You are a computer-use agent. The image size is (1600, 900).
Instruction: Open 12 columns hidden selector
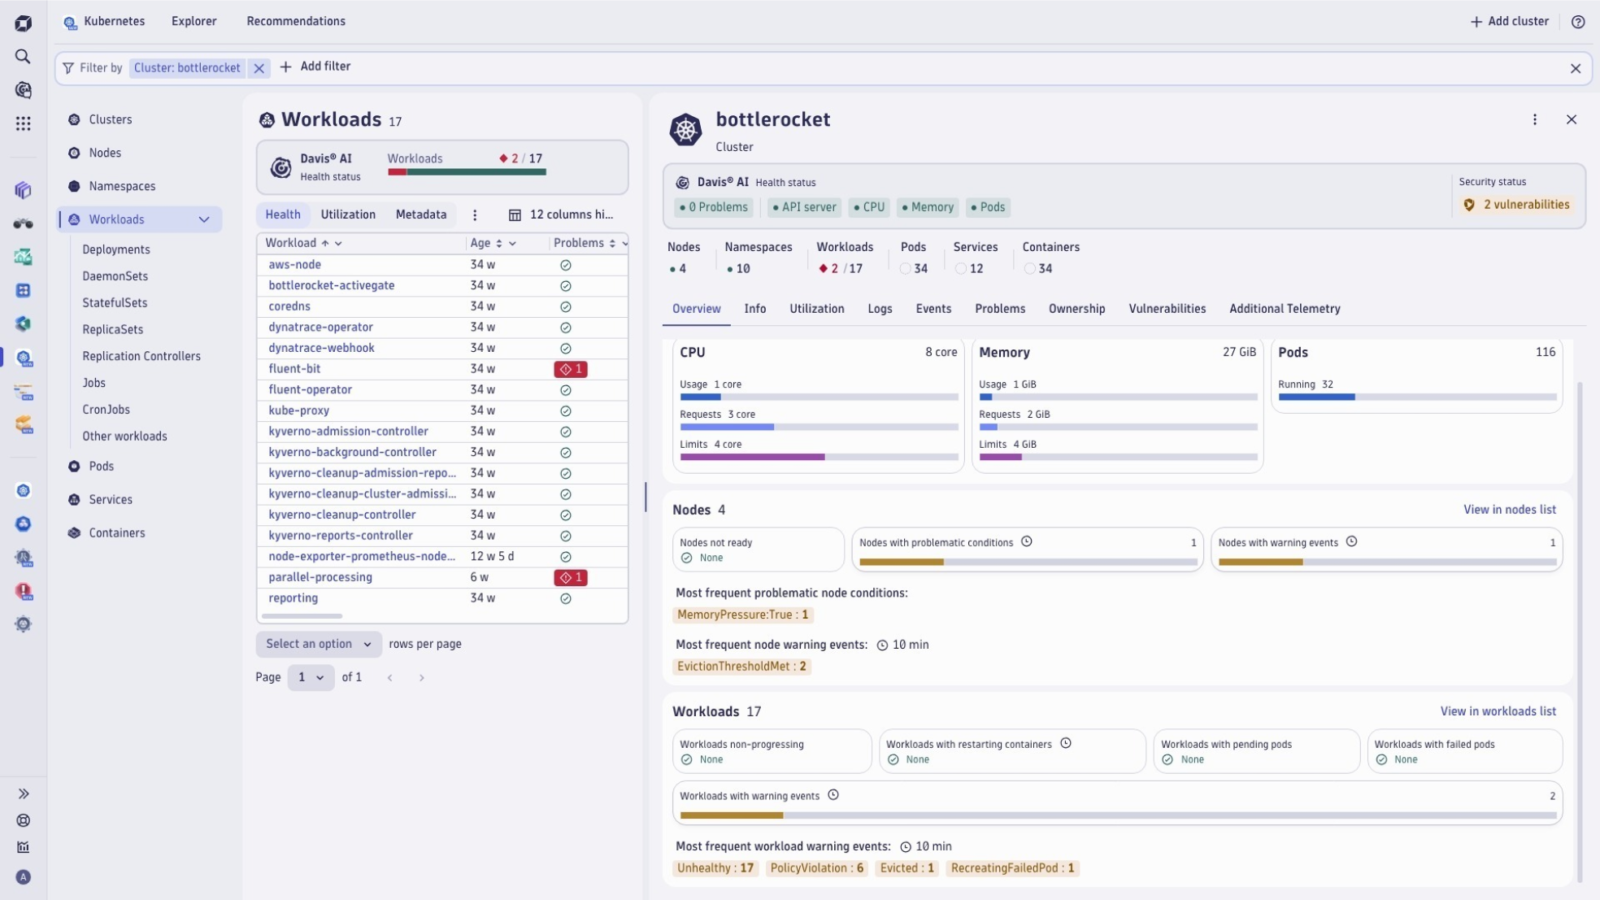click(x=561, y=215)
